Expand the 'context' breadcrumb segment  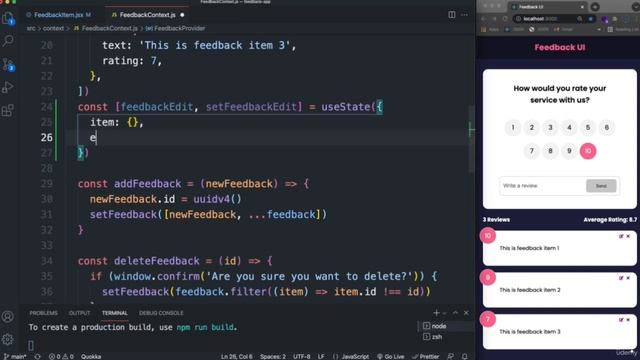click(x=53, y=29)
